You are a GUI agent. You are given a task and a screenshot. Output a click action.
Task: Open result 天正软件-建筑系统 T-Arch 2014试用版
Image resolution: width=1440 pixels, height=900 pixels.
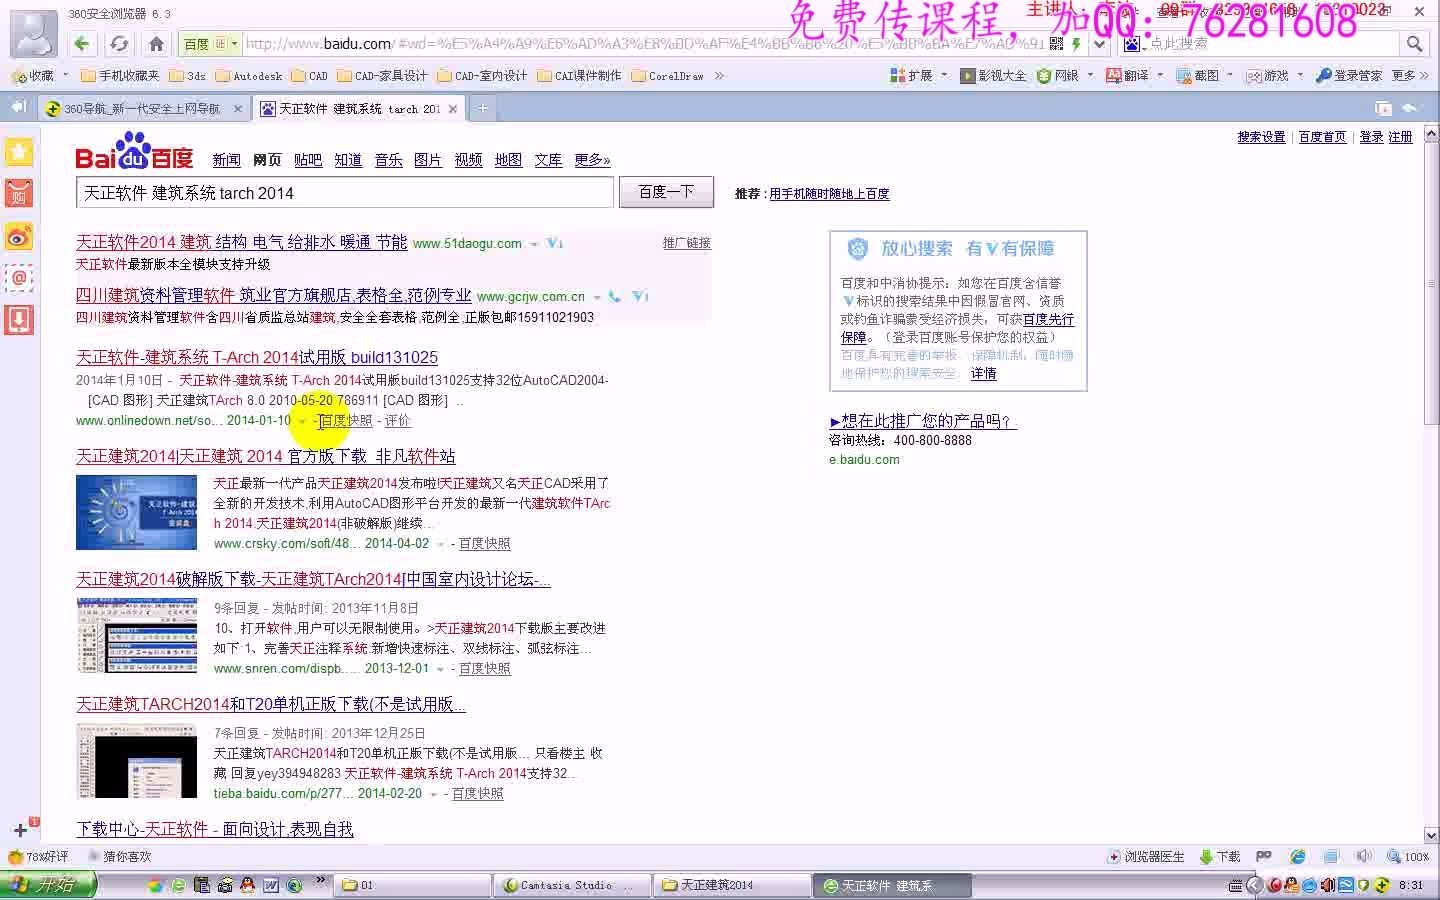[x=257, y=357]
